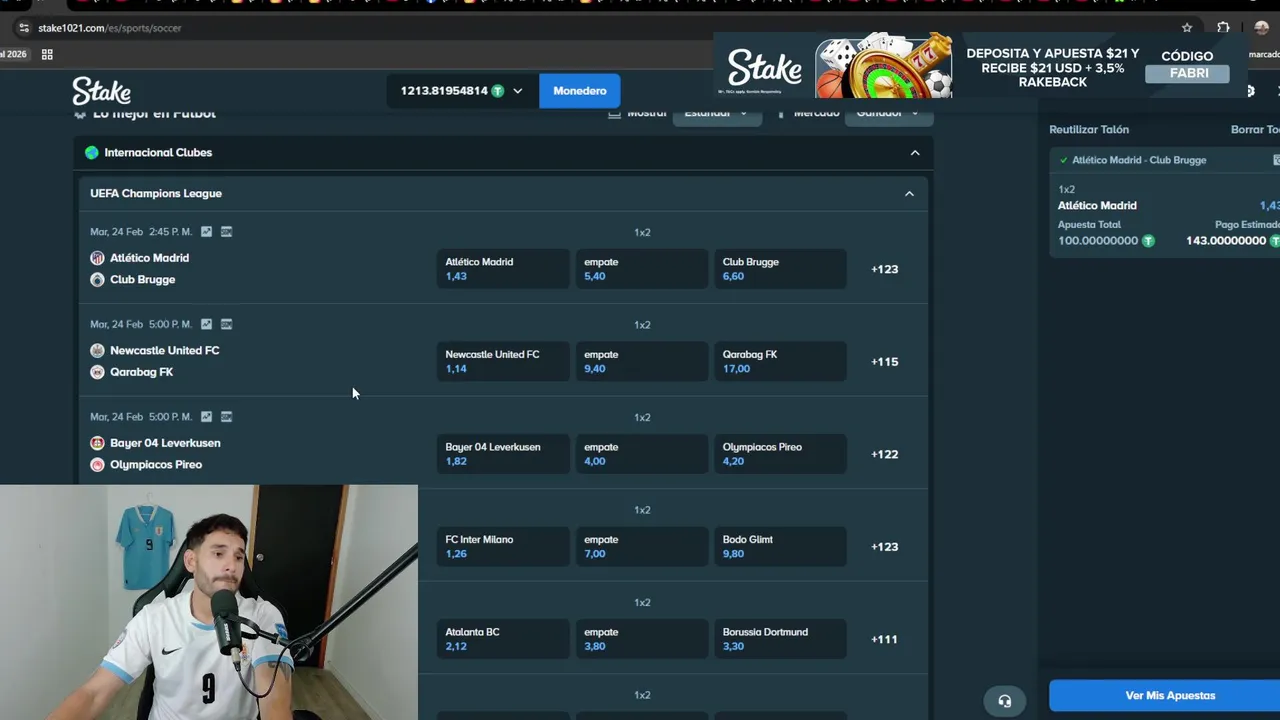Open stats chart icon for Bayer Leverkusen match
Image resolution: width=1280 pixels, height=720 pixels.
206,417
